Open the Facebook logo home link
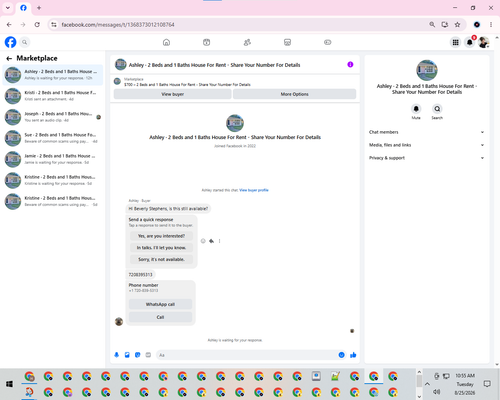The height and width of the screenshot is (400, 500). (x=10, y=42)
